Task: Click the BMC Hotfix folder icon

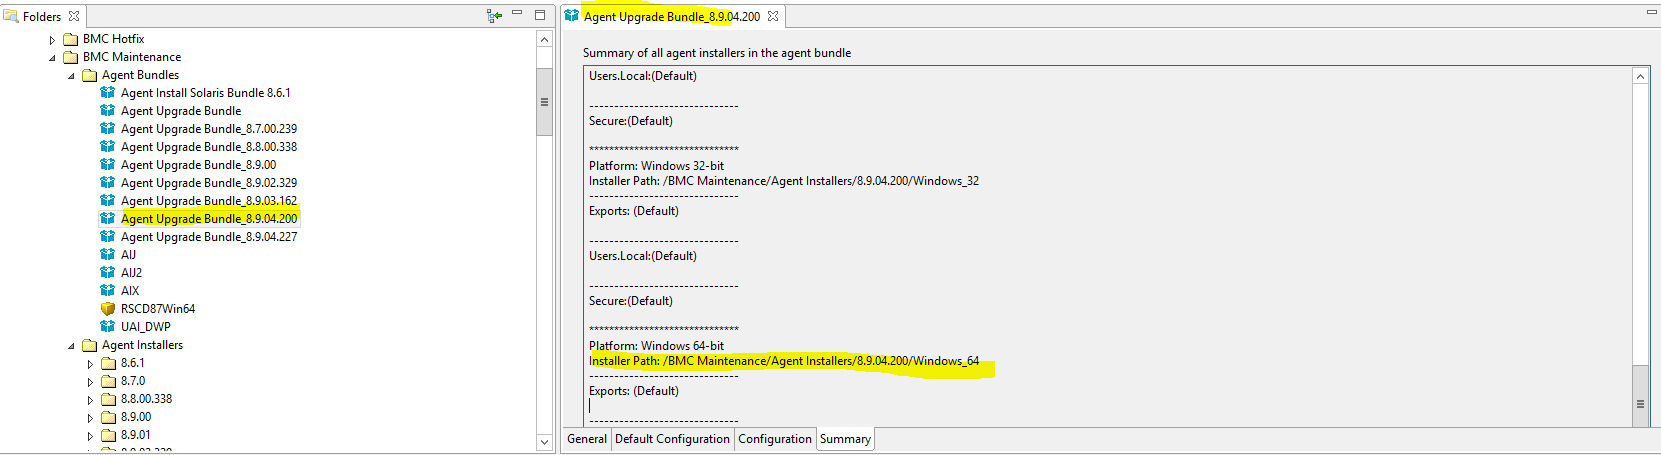Action: tap(71, 39)
